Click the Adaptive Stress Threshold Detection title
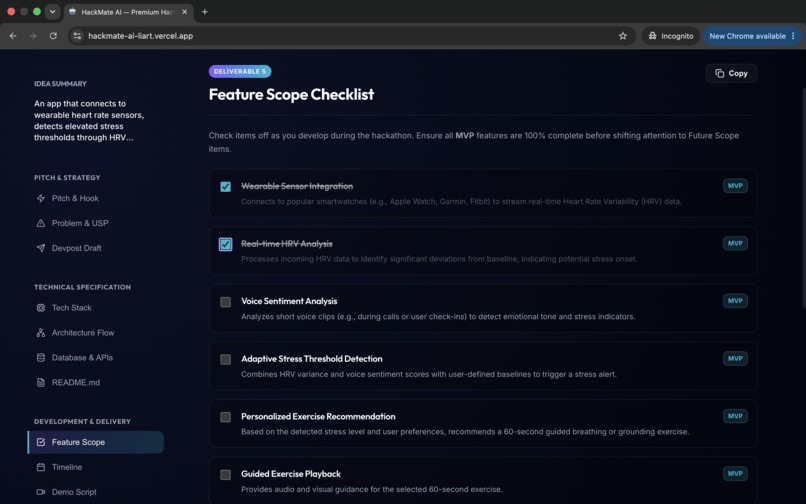The height and width of the screenshot is (504, 806). 312,359
